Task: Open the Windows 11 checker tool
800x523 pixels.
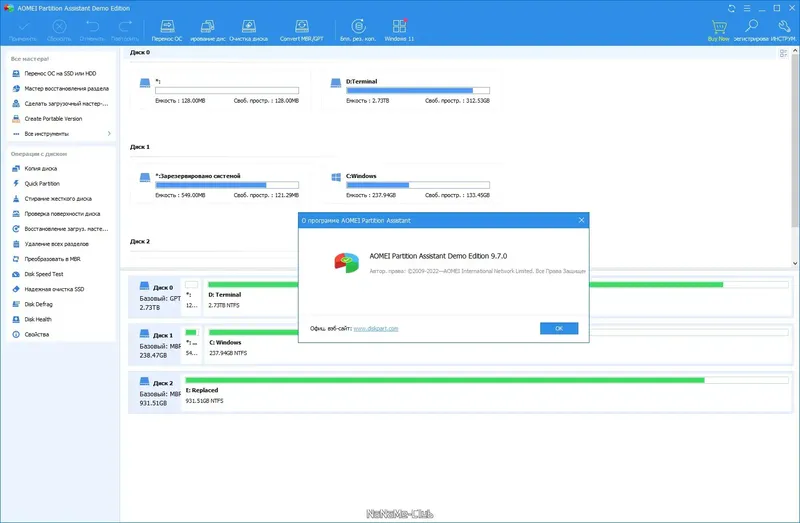Action: (399, 31)
